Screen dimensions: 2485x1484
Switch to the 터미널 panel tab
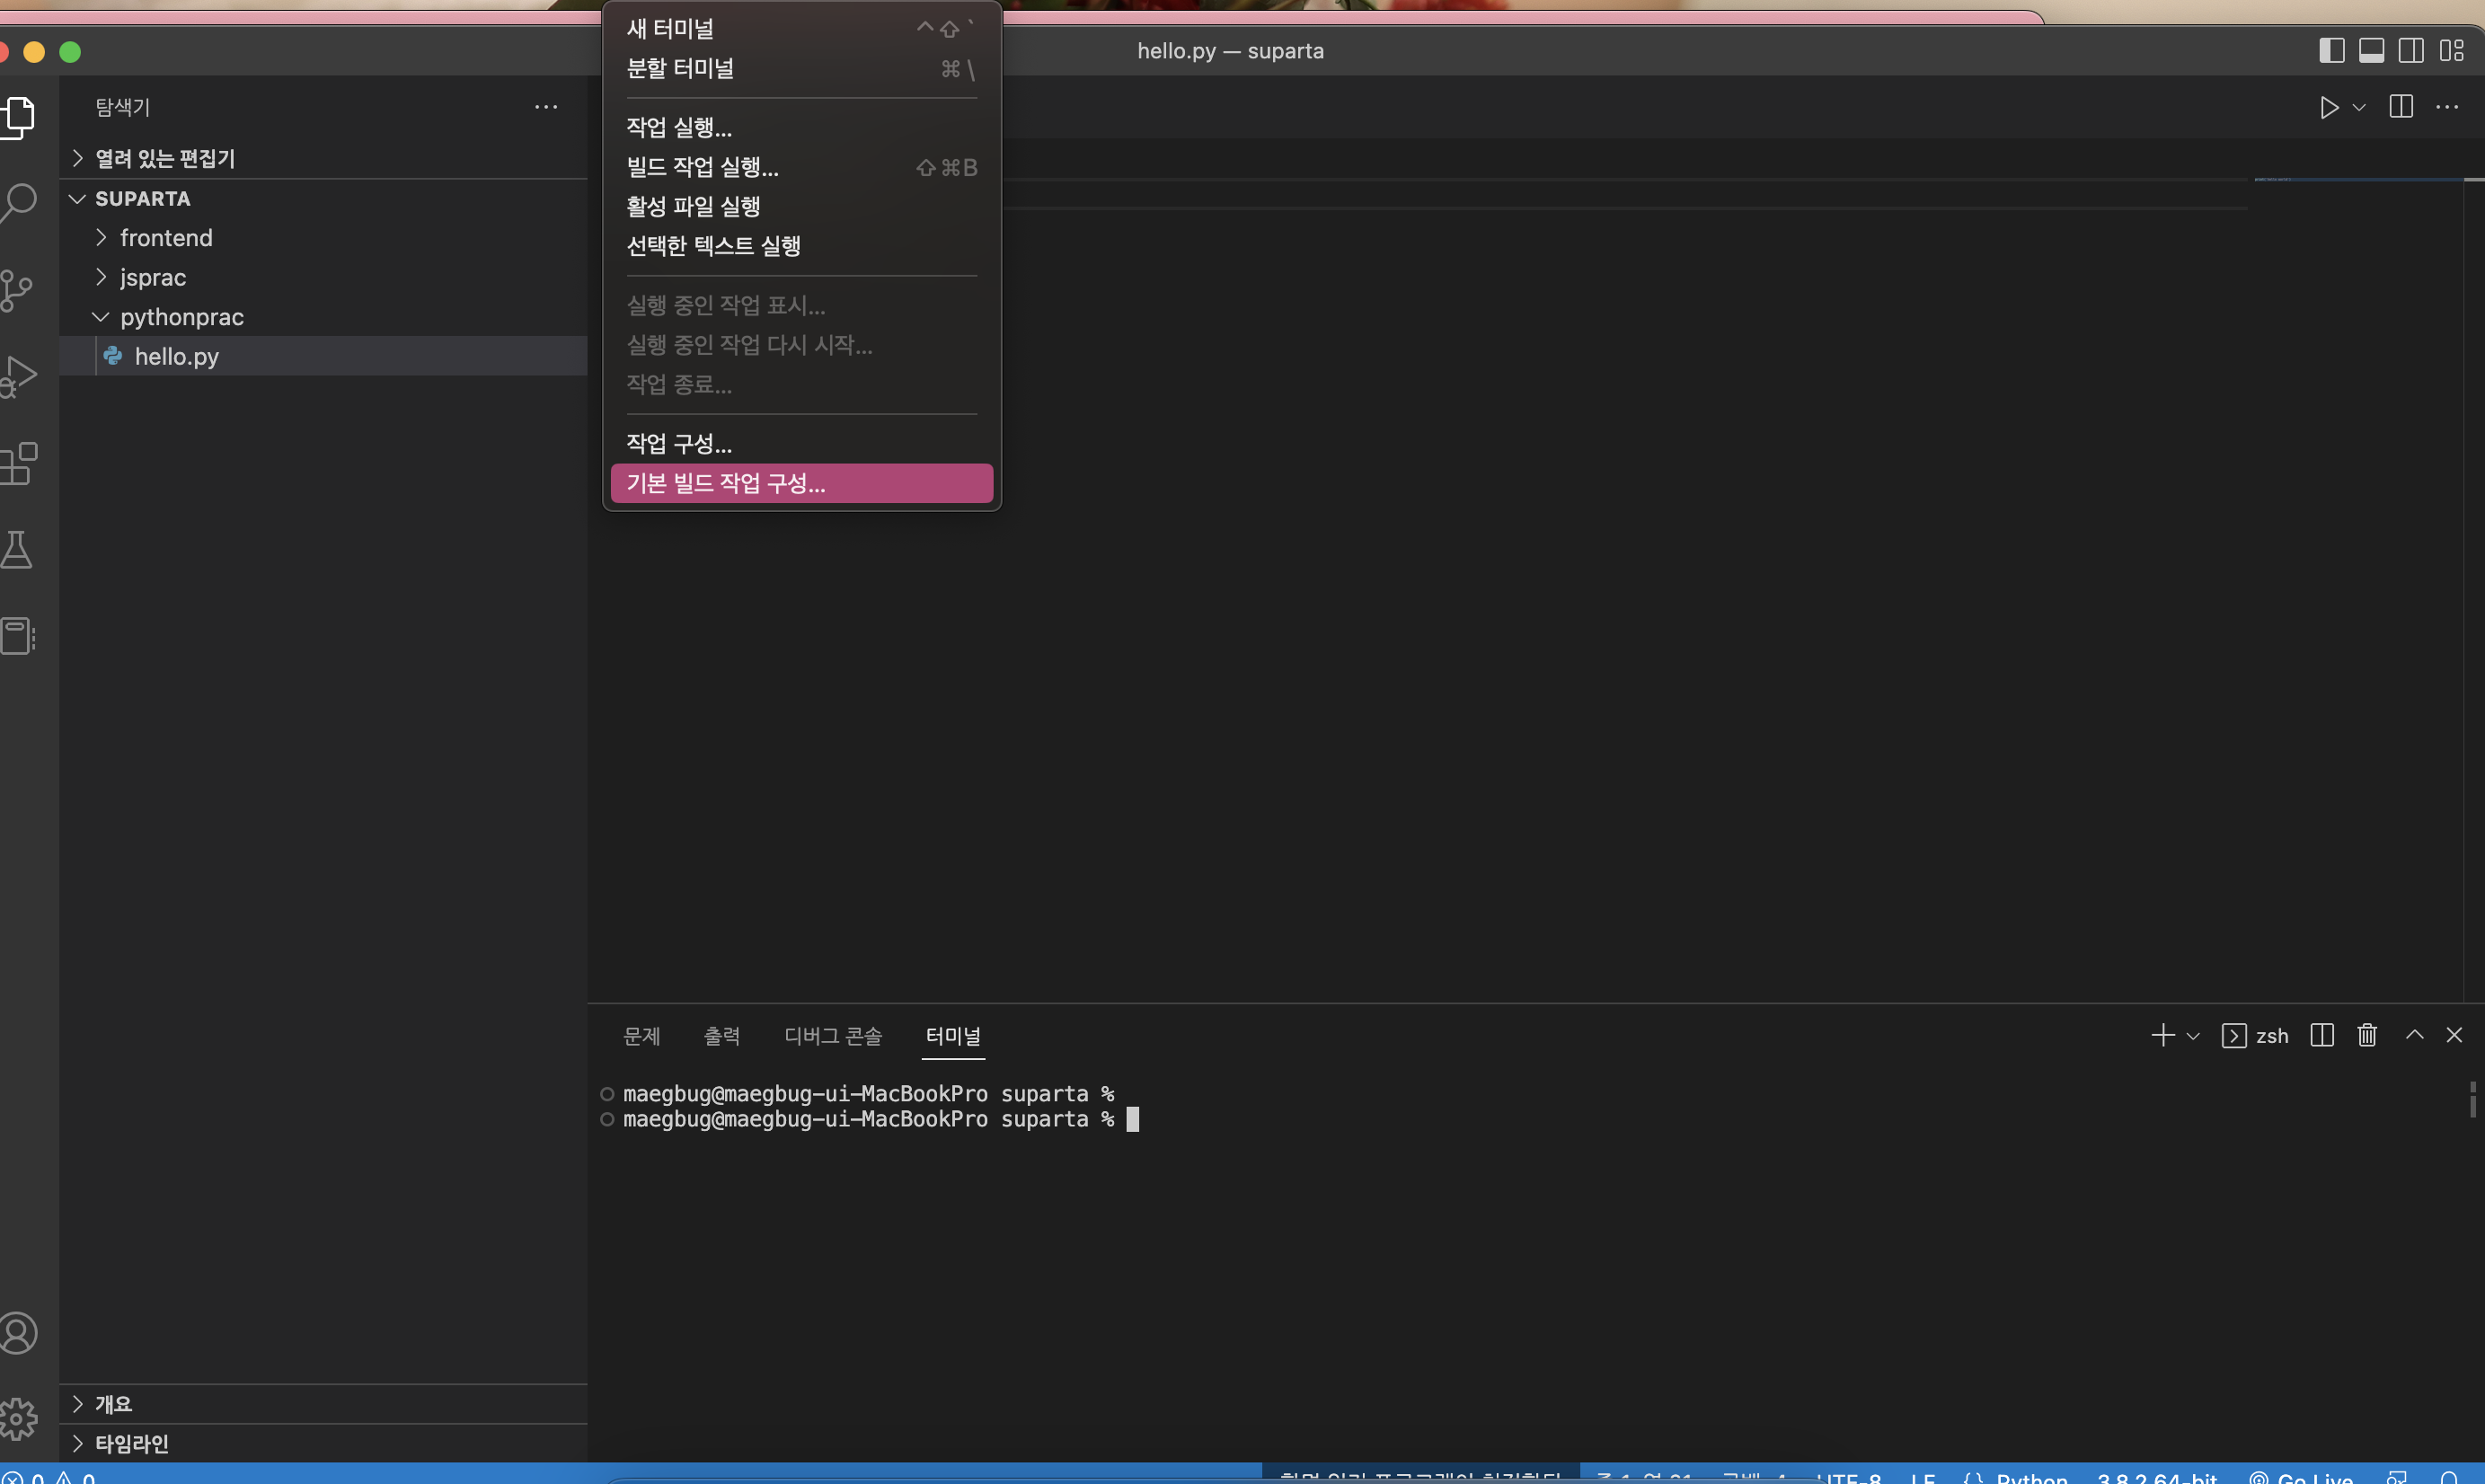pyautogui.click(x=953, y=1036)
